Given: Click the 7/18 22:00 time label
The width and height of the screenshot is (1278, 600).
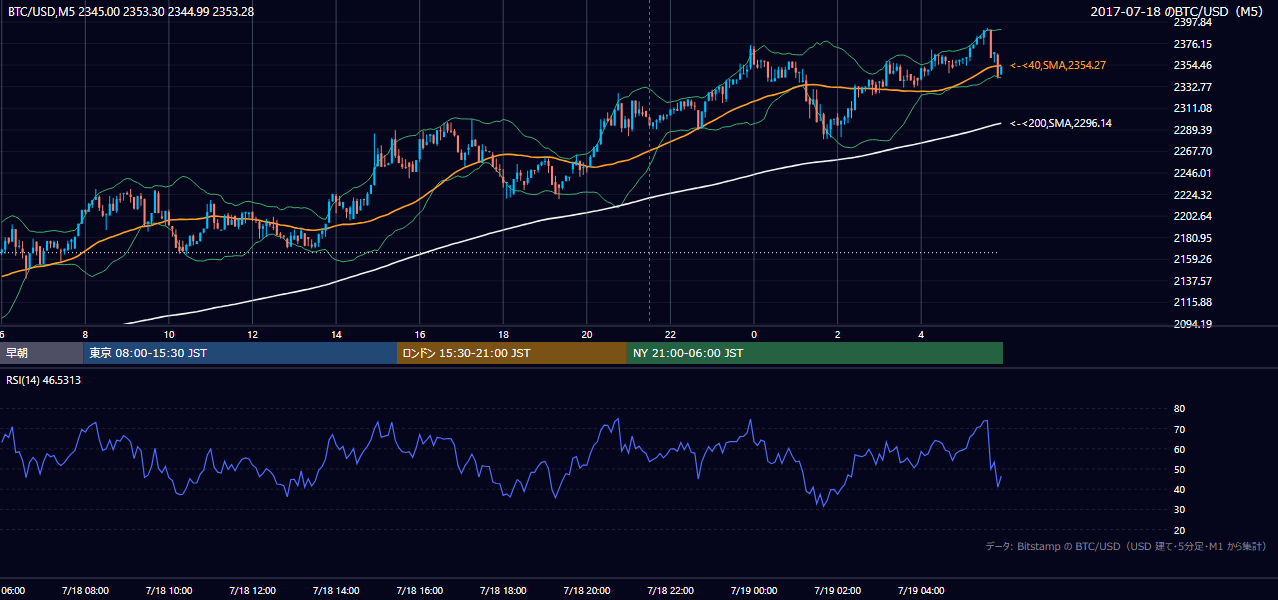Looking at the screenshot, I should coord(670,590).
